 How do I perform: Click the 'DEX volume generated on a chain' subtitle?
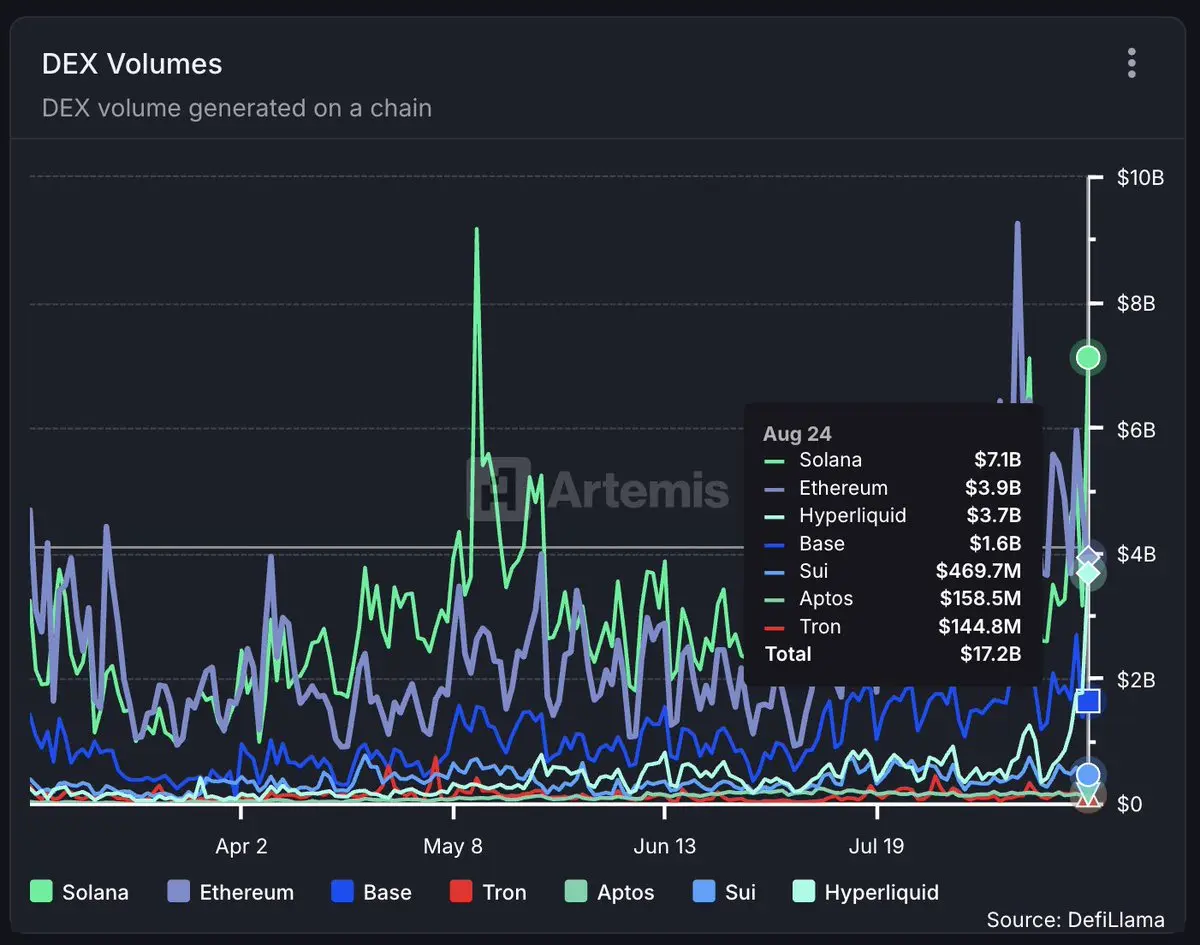pyautogui.click(x=237, y=108)
